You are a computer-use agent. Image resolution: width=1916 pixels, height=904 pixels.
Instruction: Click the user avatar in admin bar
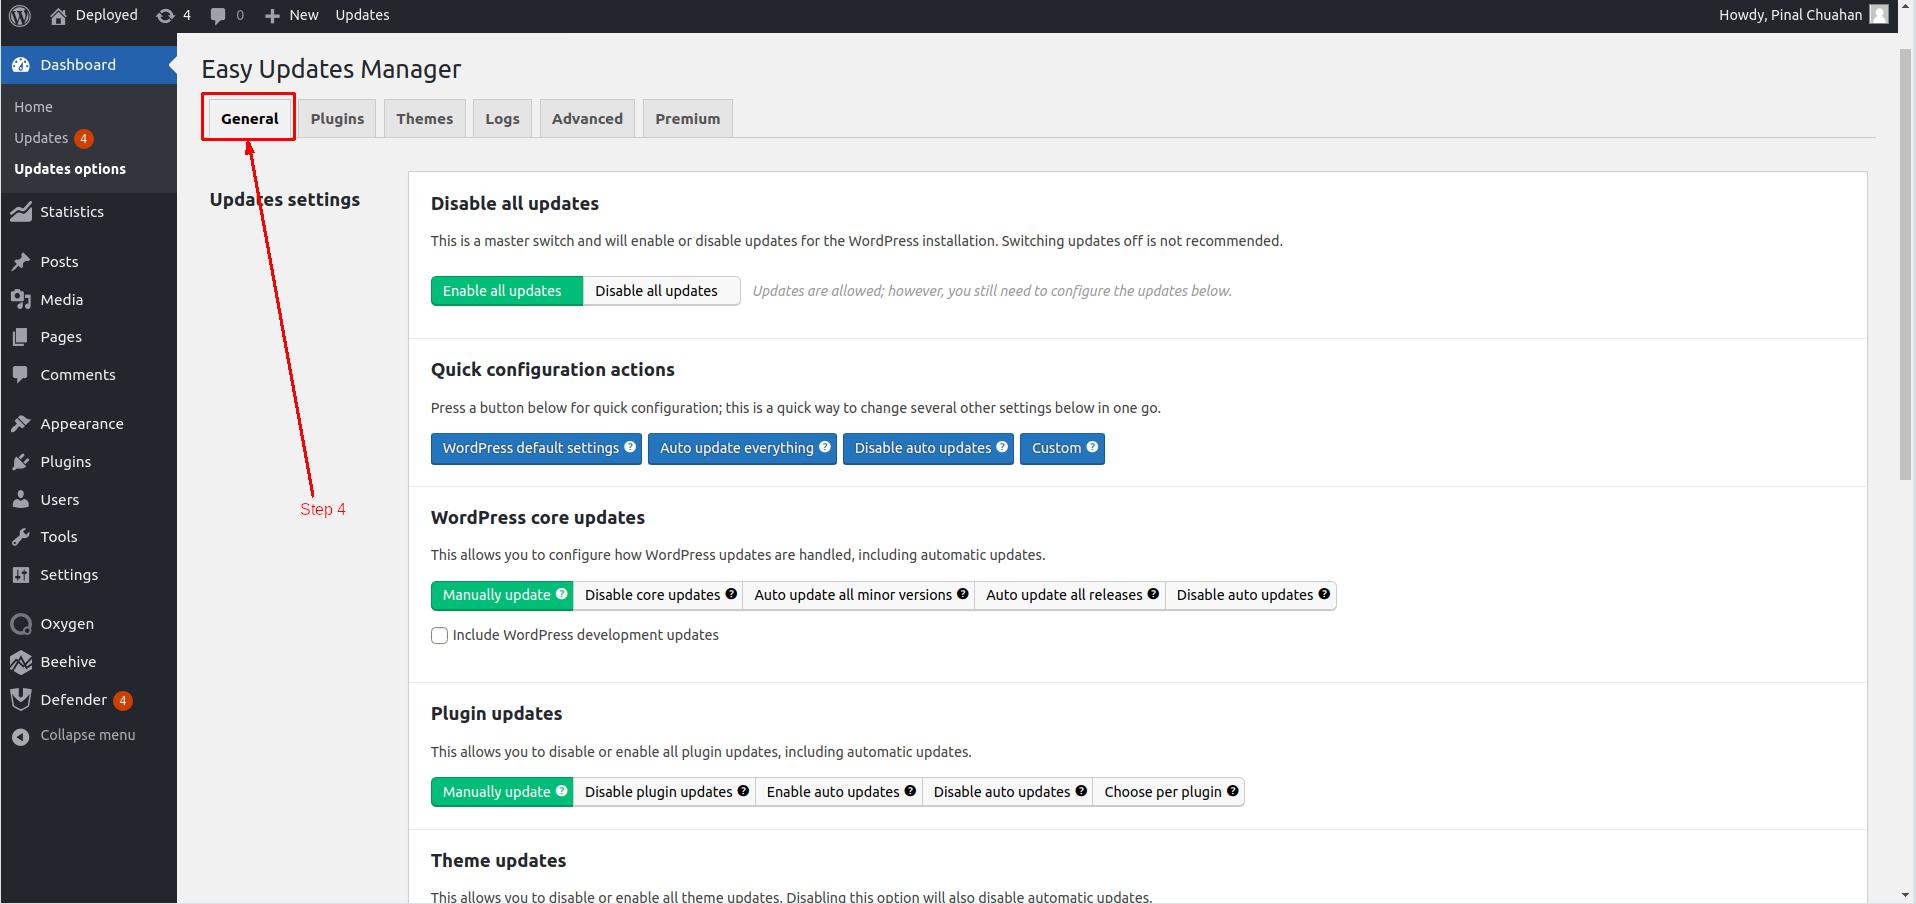tap(1879, 15)
